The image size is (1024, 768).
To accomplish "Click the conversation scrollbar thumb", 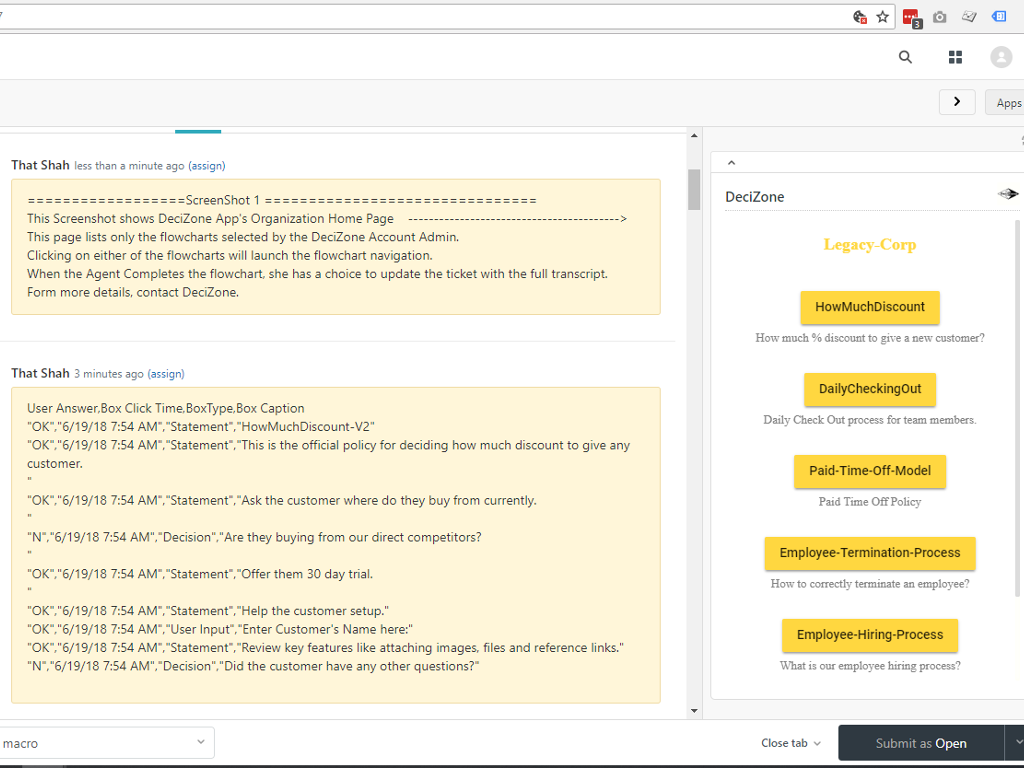I will point(694,189).
